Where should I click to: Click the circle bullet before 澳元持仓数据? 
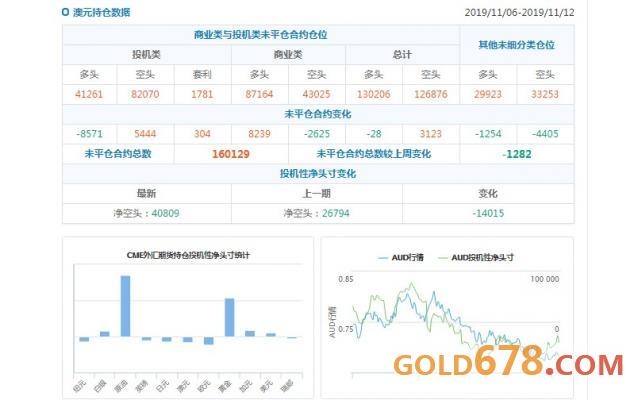65,12
